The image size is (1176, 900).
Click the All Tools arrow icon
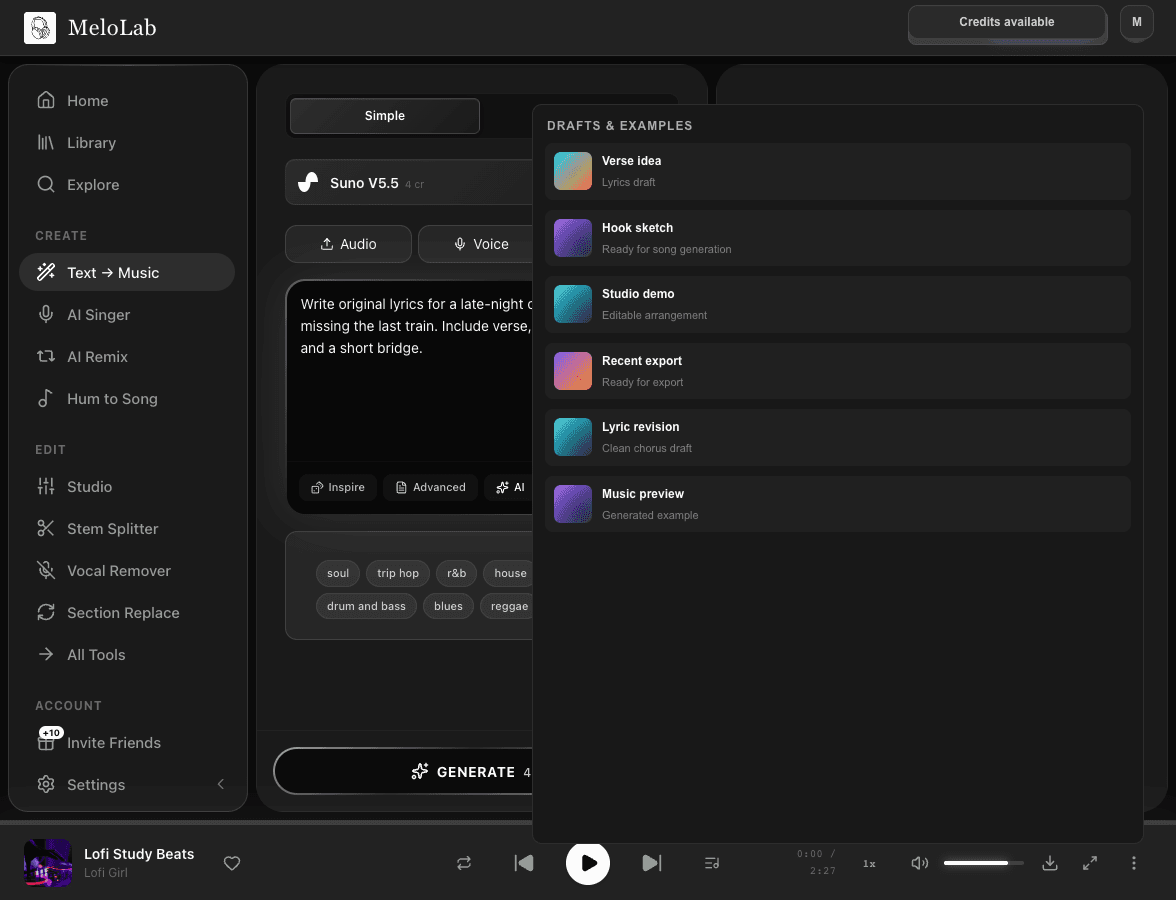pos(46,654)
